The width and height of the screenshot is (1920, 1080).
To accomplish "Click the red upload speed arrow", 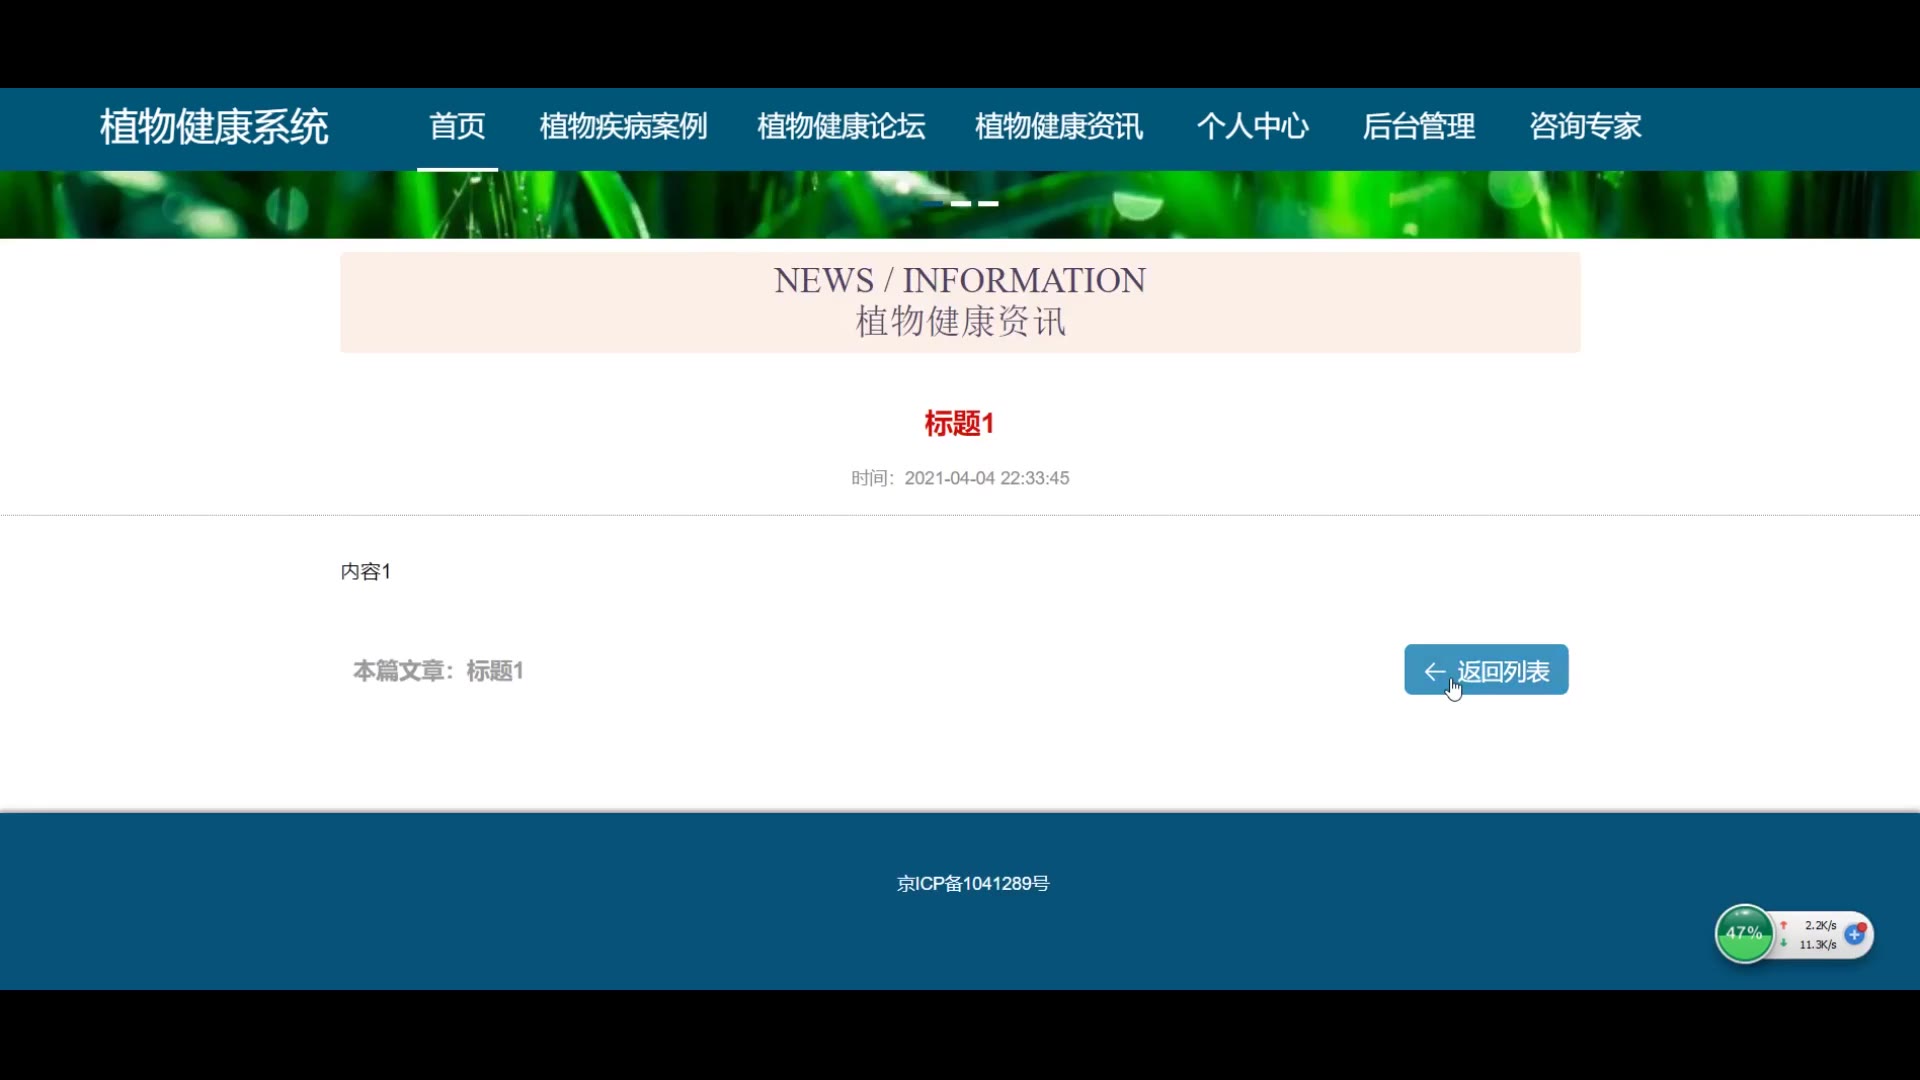I will (1783, 926).
